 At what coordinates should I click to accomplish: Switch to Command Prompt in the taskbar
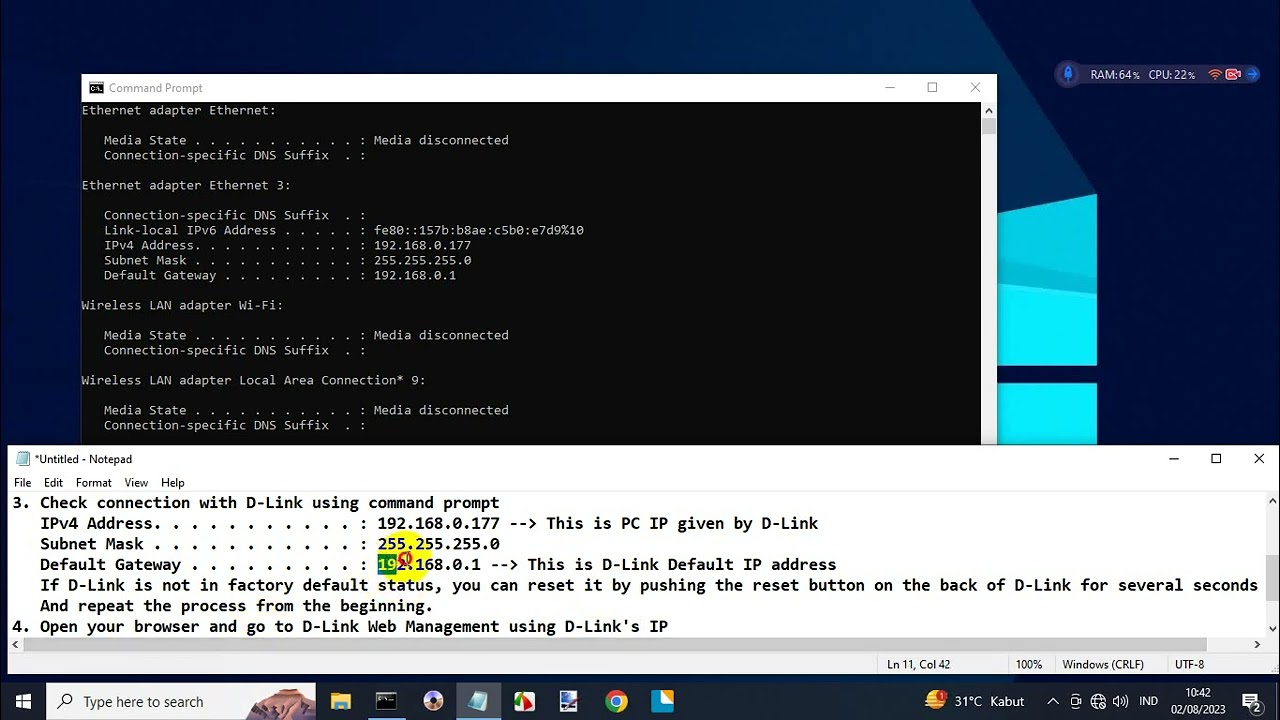(x=386, y=701)
